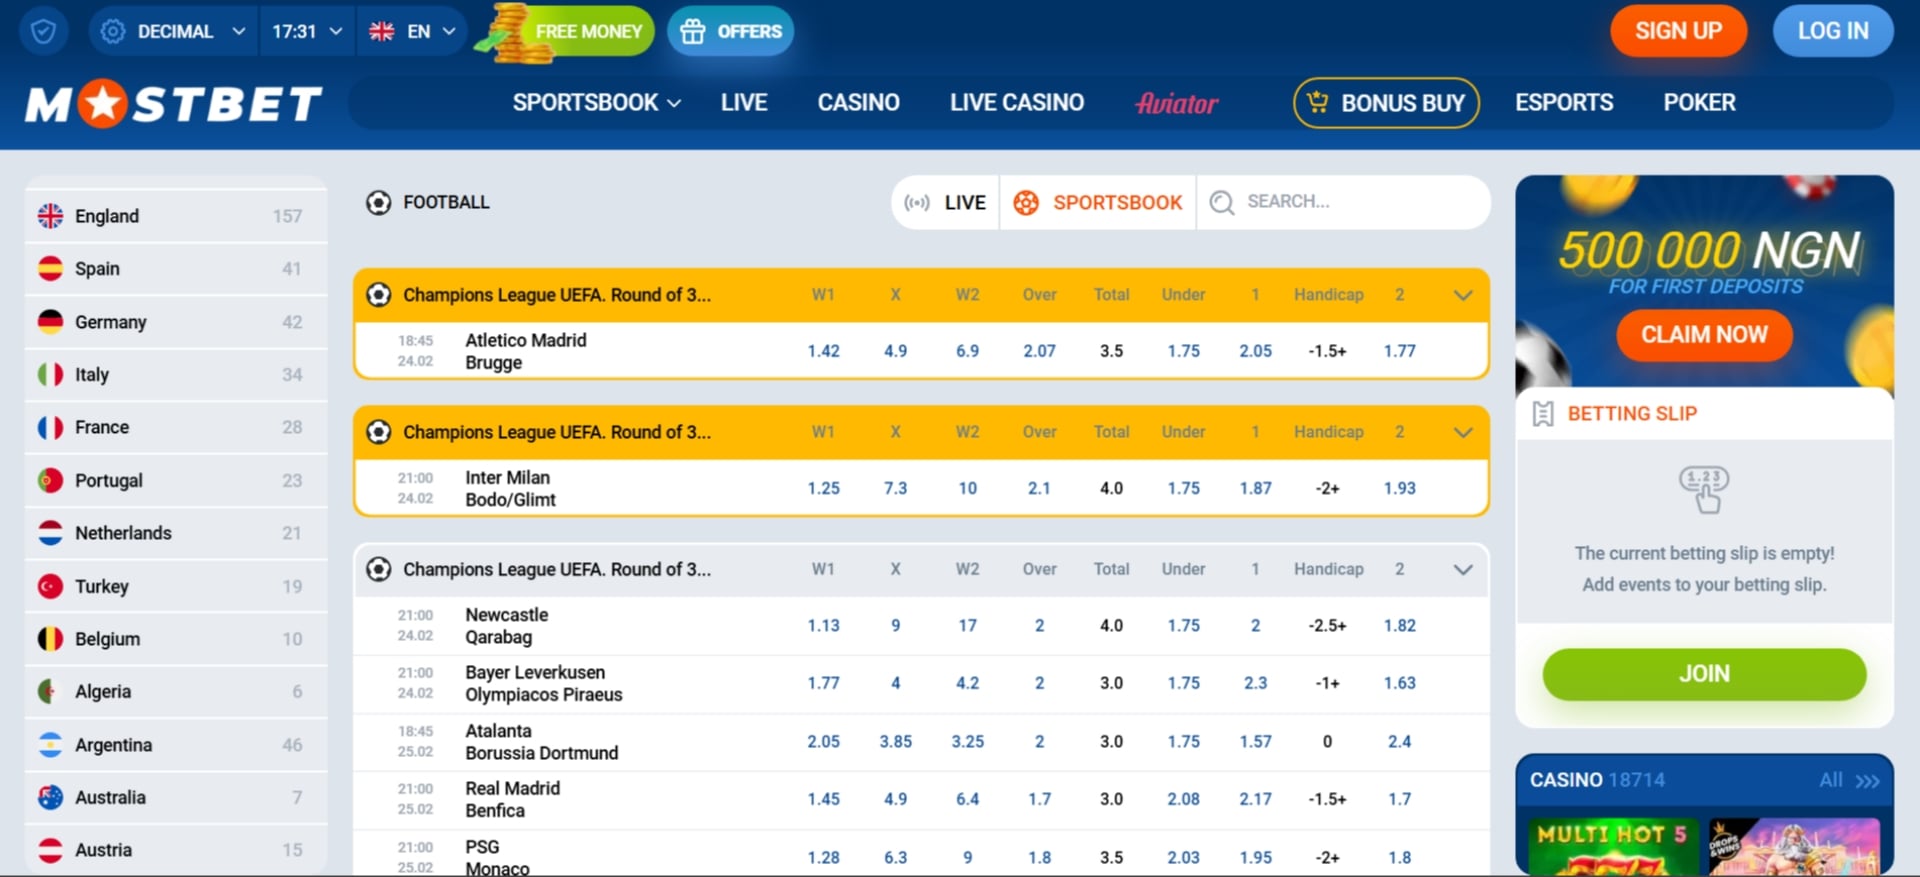Screen dimensions: 1920x877
Task: Open the Aviator game link
Action: click(x=1176, y=103)
